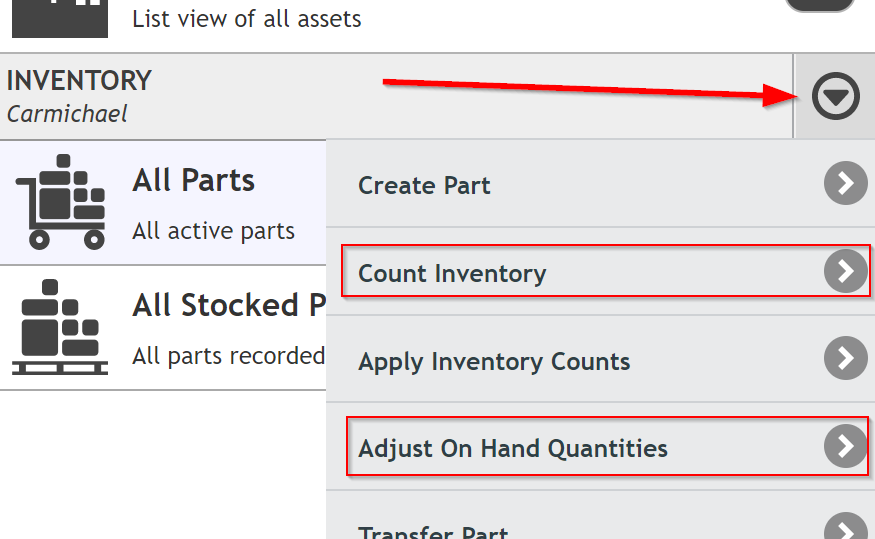Click the Count Inventory chevron icon
The height and width of the screenshot is (539, 875).
[846, 271]
